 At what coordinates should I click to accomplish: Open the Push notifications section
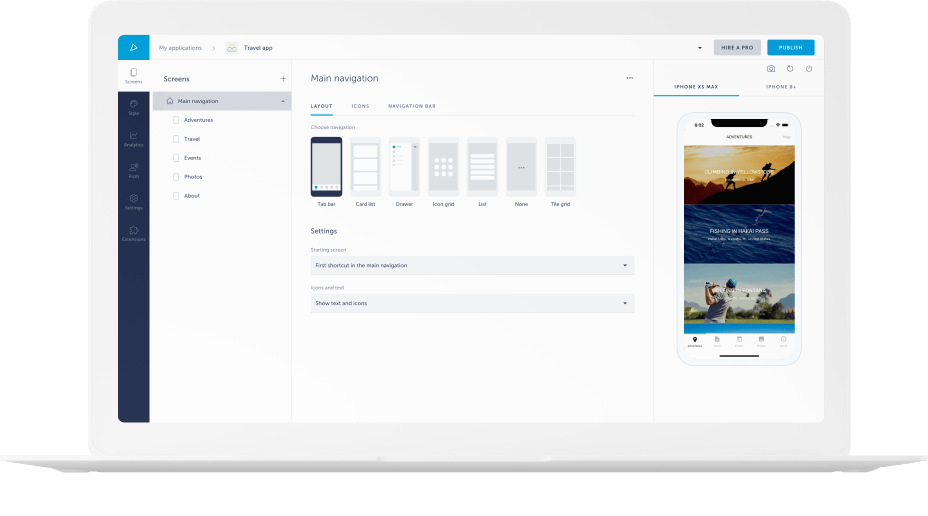[134, 170]
